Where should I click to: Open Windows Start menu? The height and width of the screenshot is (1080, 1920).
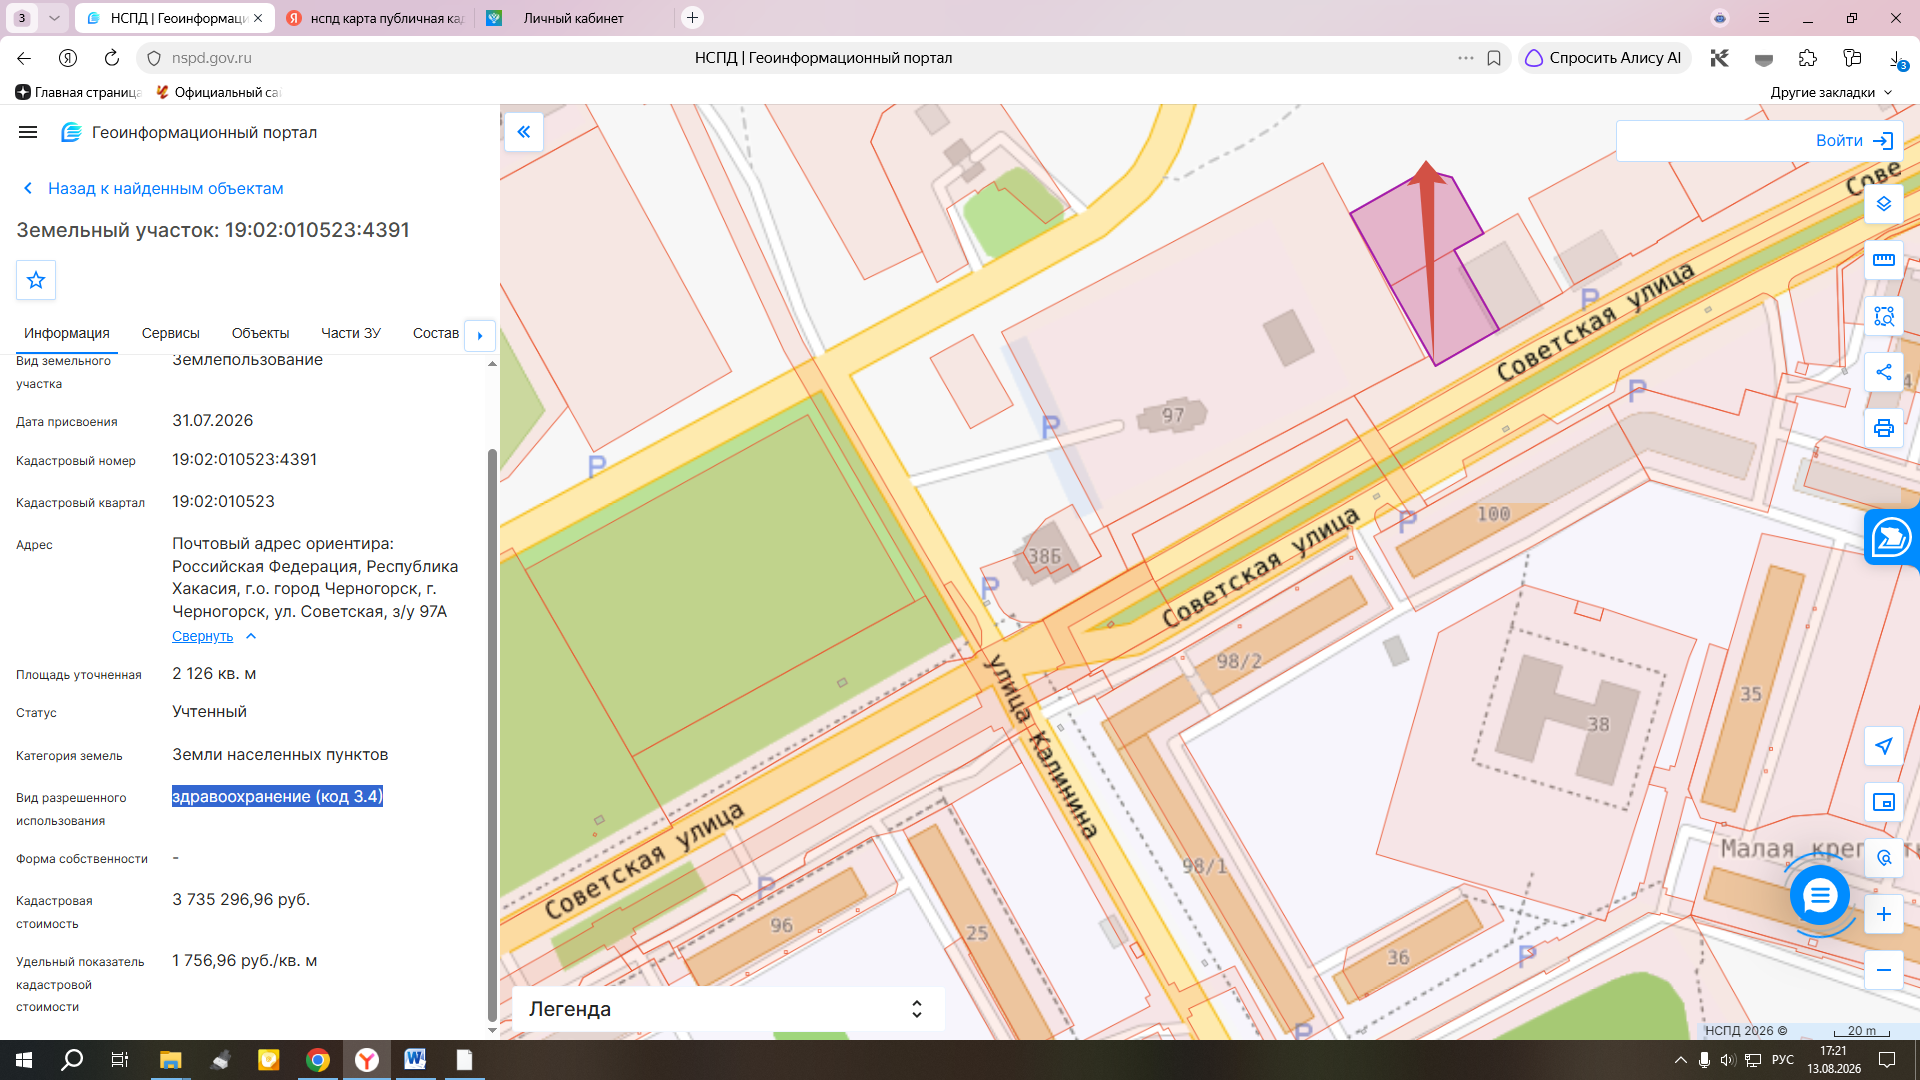click(x=24, y=1060)
